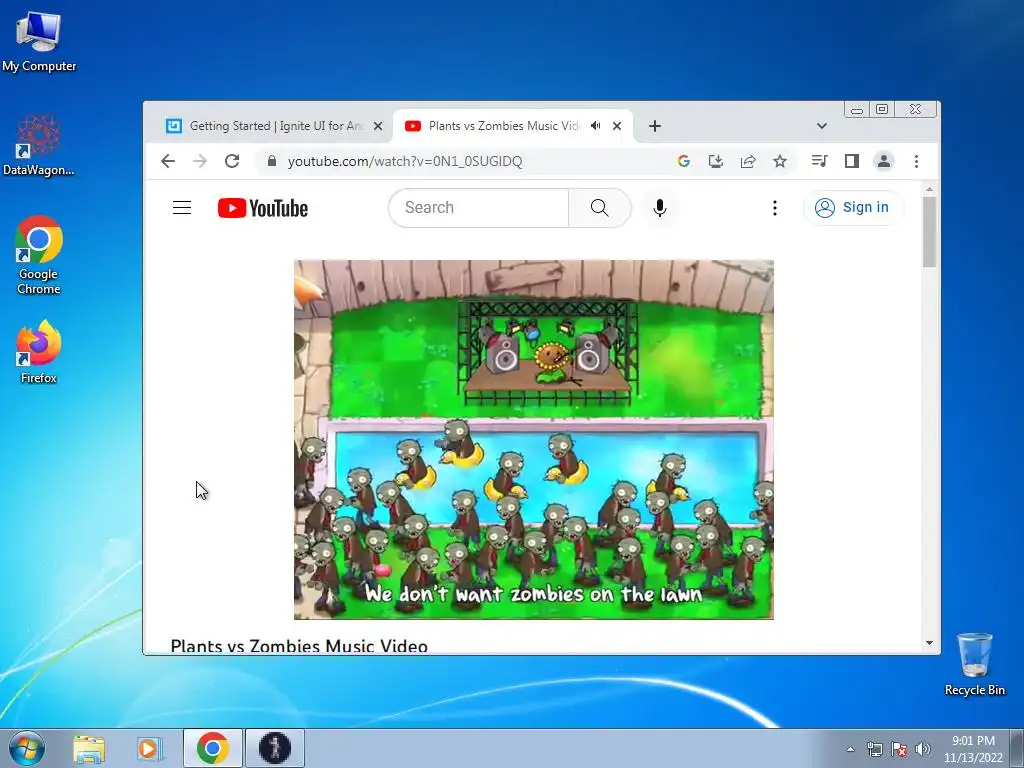Click the Chrome taskbar button

pyautogui.click(x=213, y=748)
